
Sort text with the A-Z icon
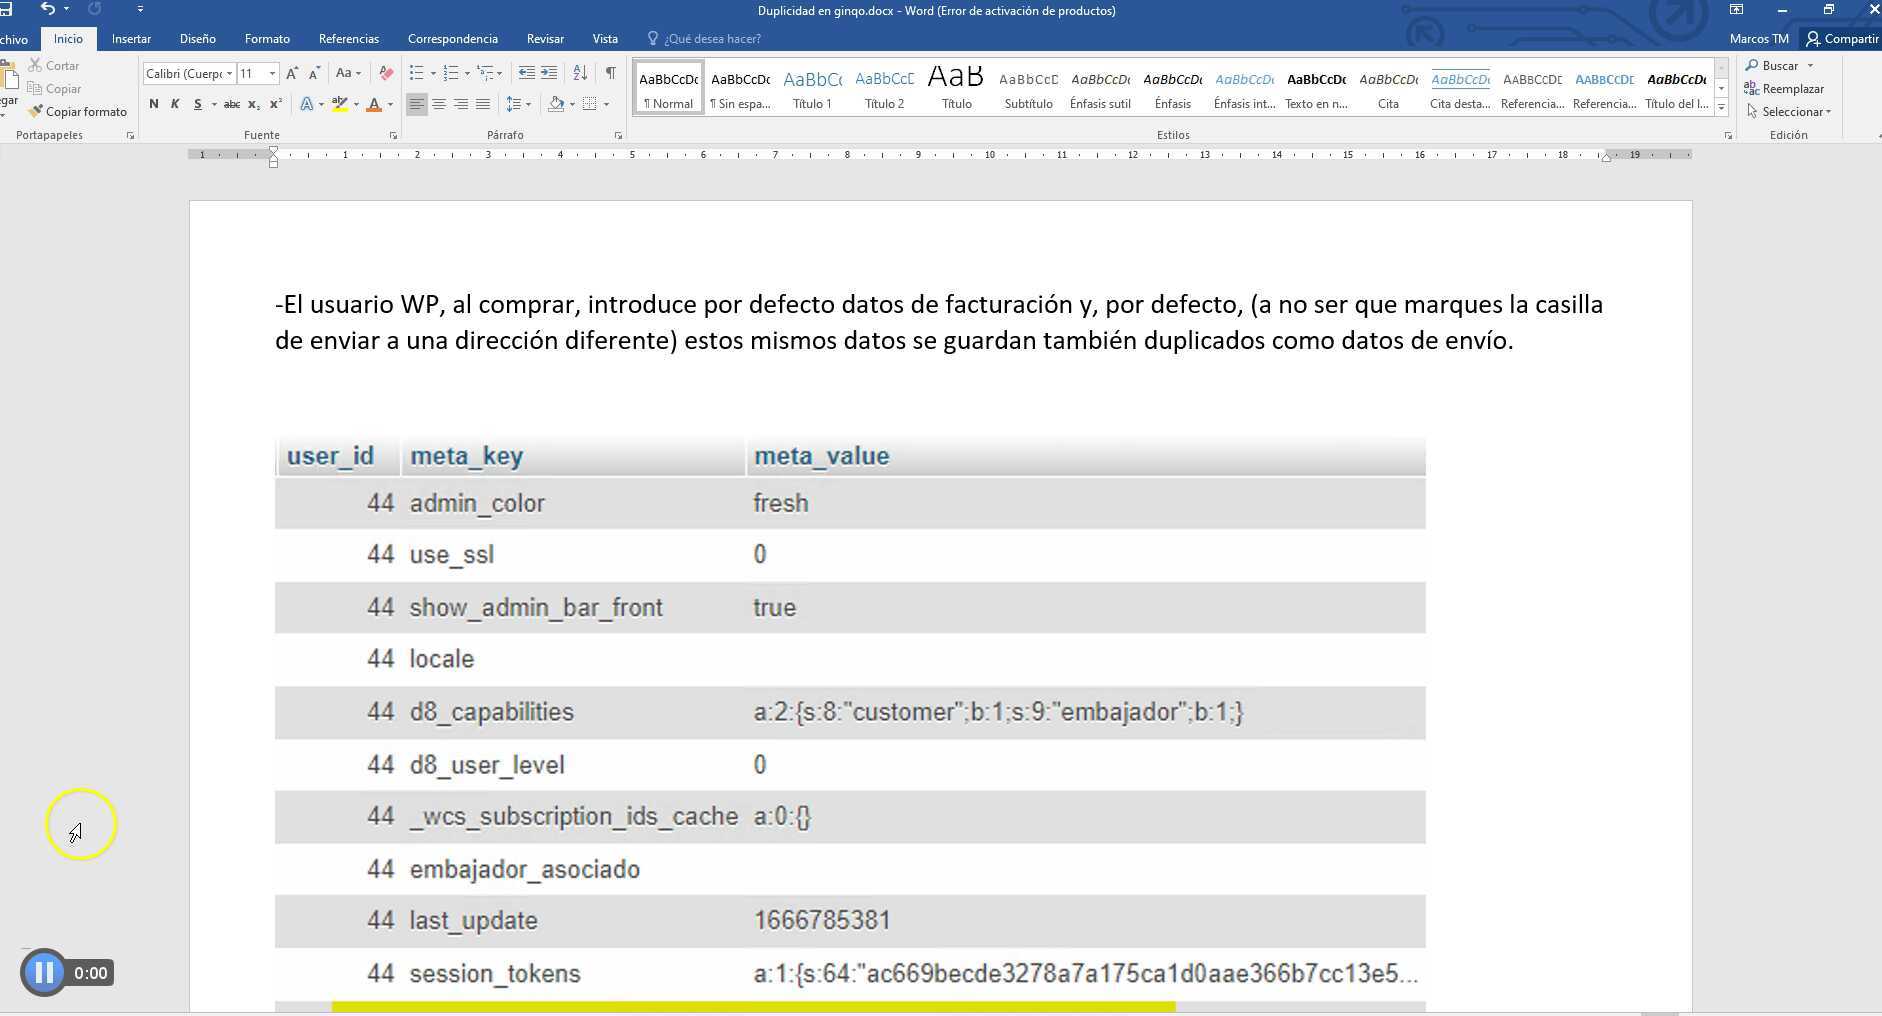coord(580,73)
